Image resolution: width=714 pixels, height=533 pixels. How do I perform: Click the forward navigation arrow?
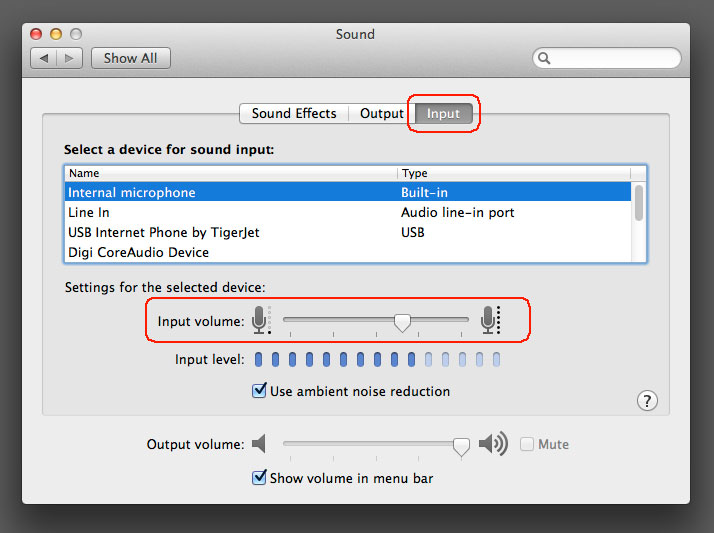[69, 58]
